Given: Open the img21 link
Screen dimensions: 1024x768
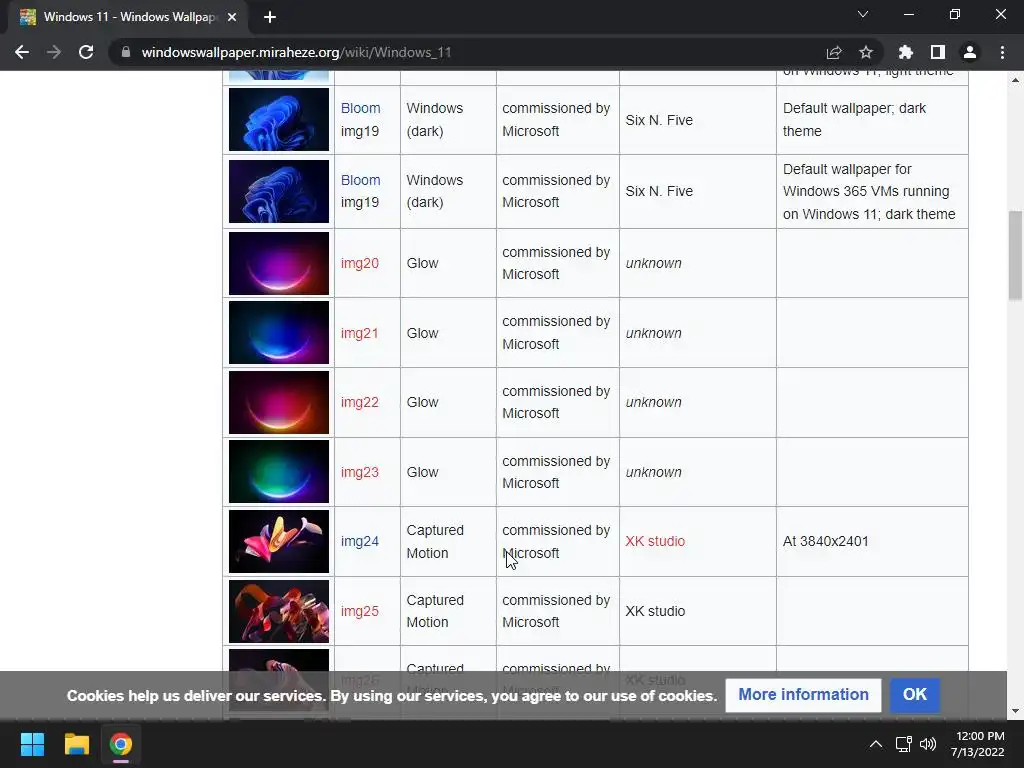Looking at the screenshot, I should pos(360,333).
